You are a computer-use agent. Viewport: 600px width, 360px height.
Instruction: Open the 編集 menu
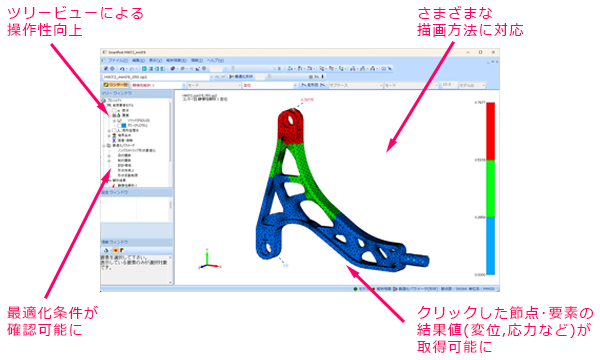pos(139,60)
